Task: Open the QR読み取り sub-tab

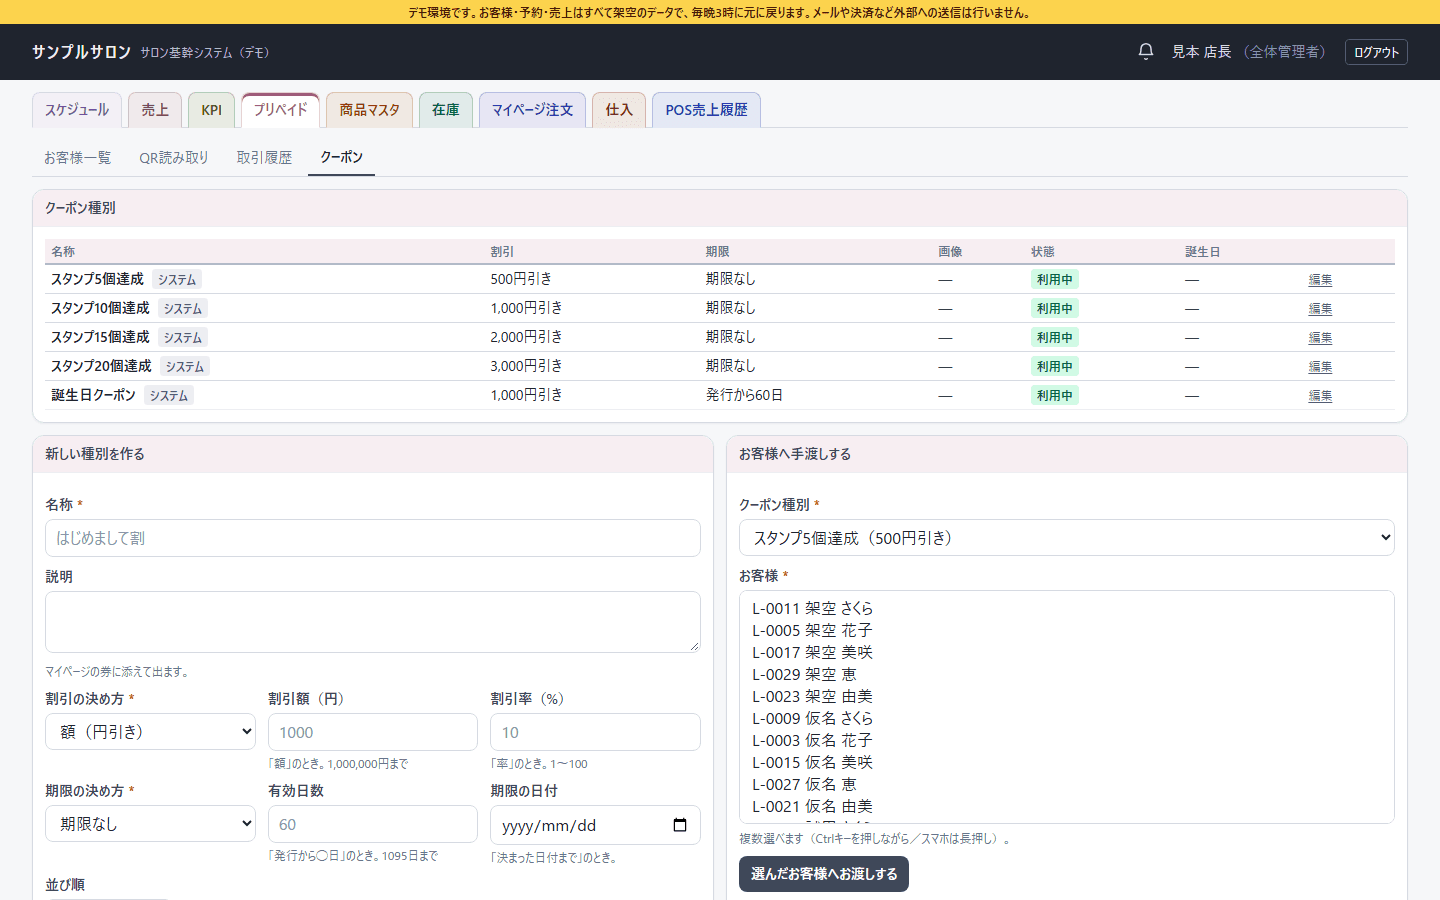Action: click(x=174, y=158)
